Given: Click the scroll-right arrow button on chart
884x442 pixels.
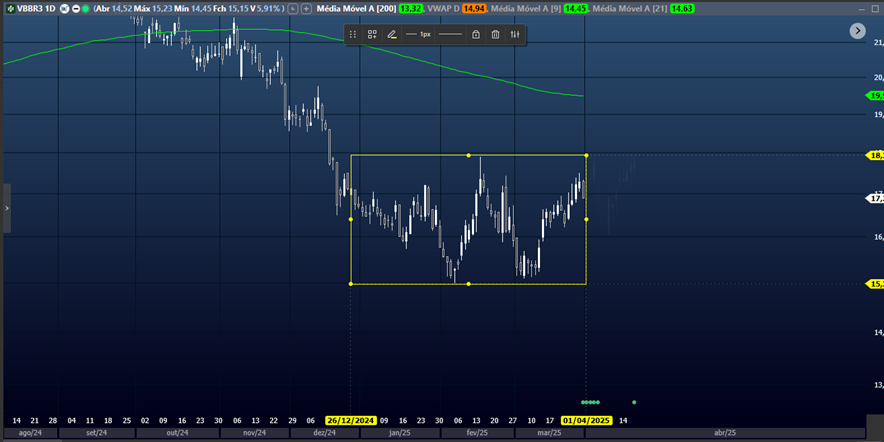Looking at the screenshot, I should pyautogui.click(x=857, y=31).
